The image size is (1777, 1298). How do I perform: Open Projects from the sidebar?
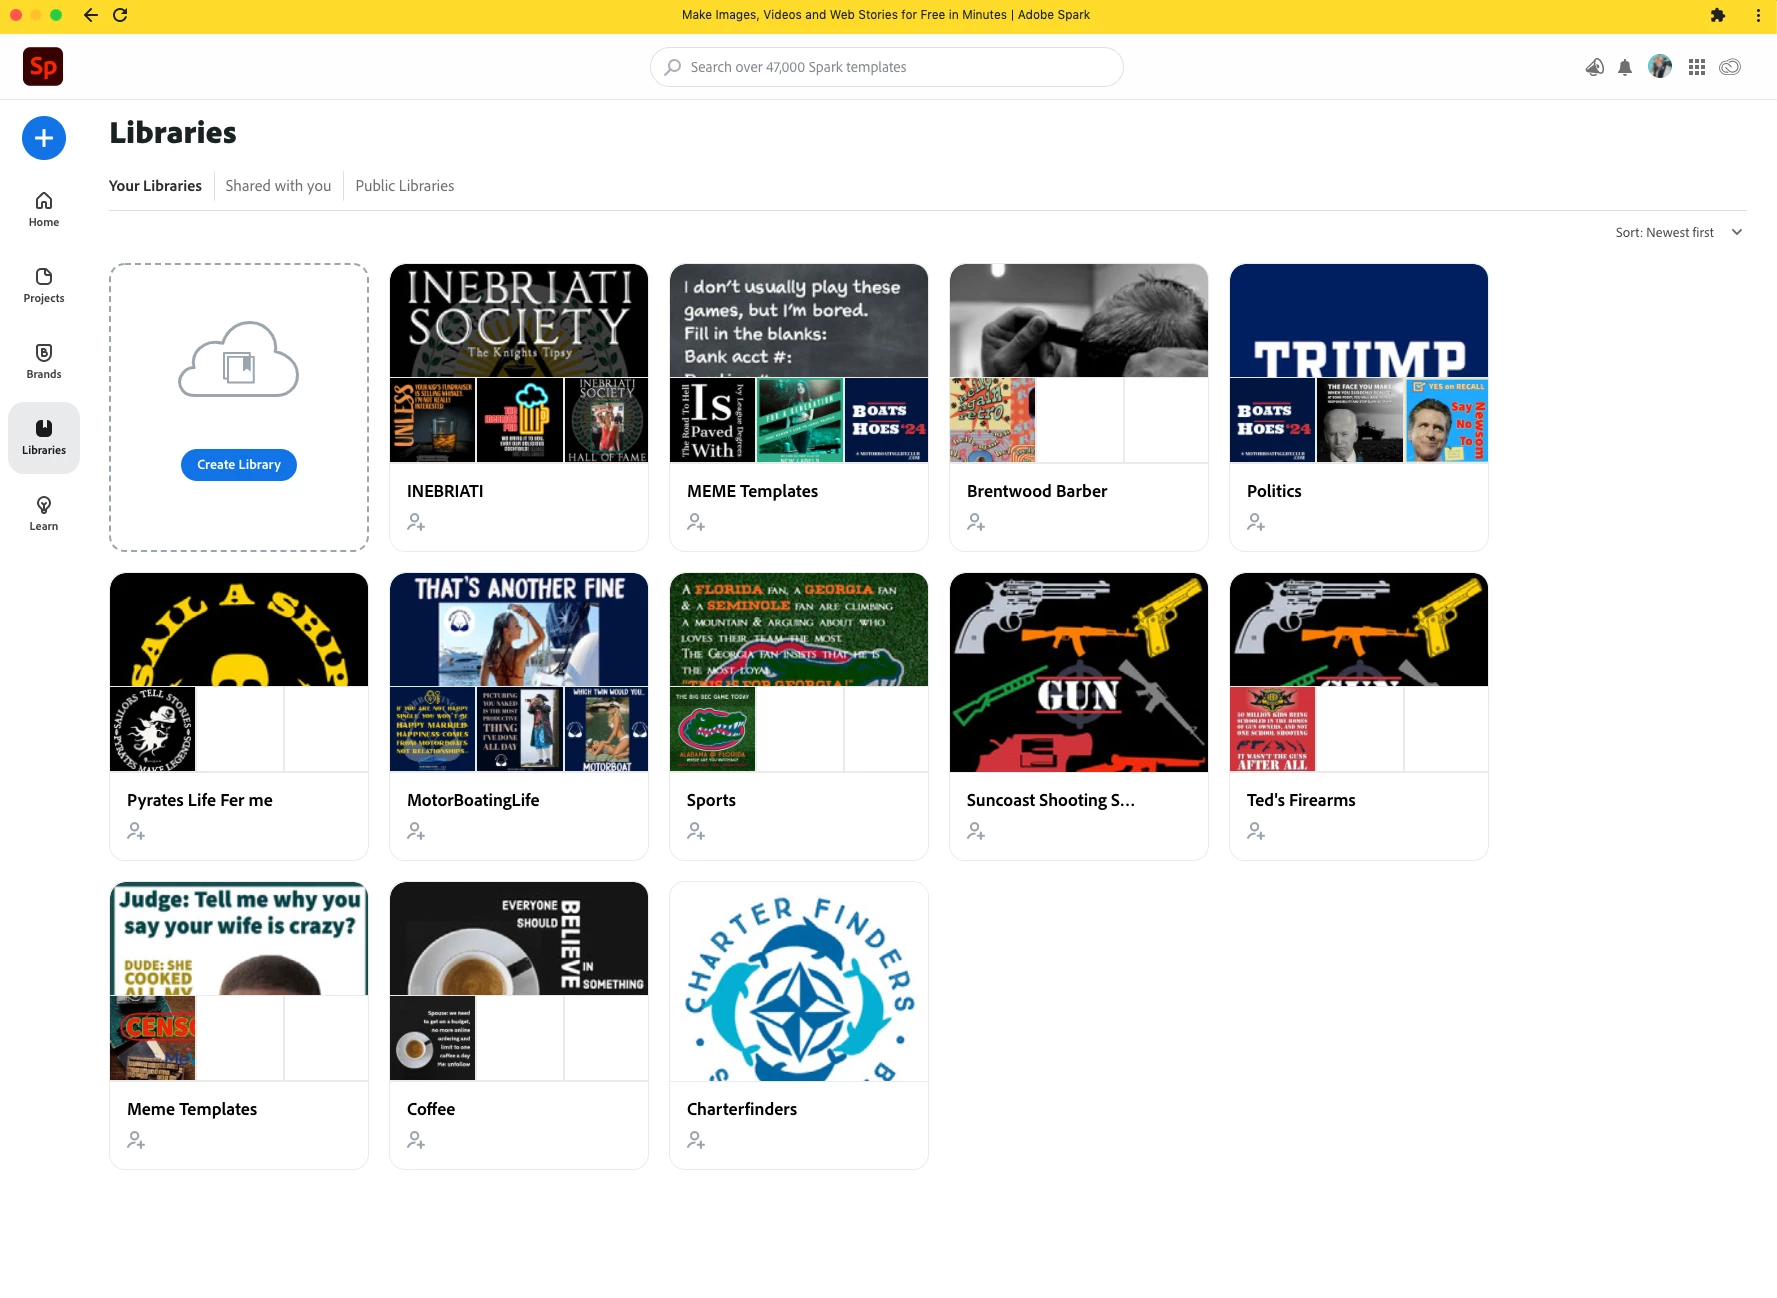pyautogui.click(x=44, y=286)
